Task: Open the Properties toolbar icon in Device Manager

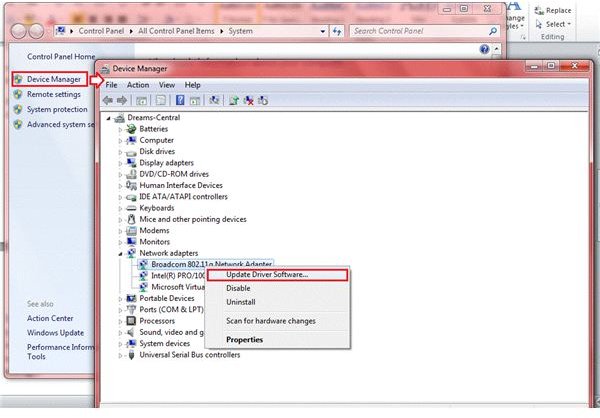Action: pyautogui.click(x=161, y=101)
